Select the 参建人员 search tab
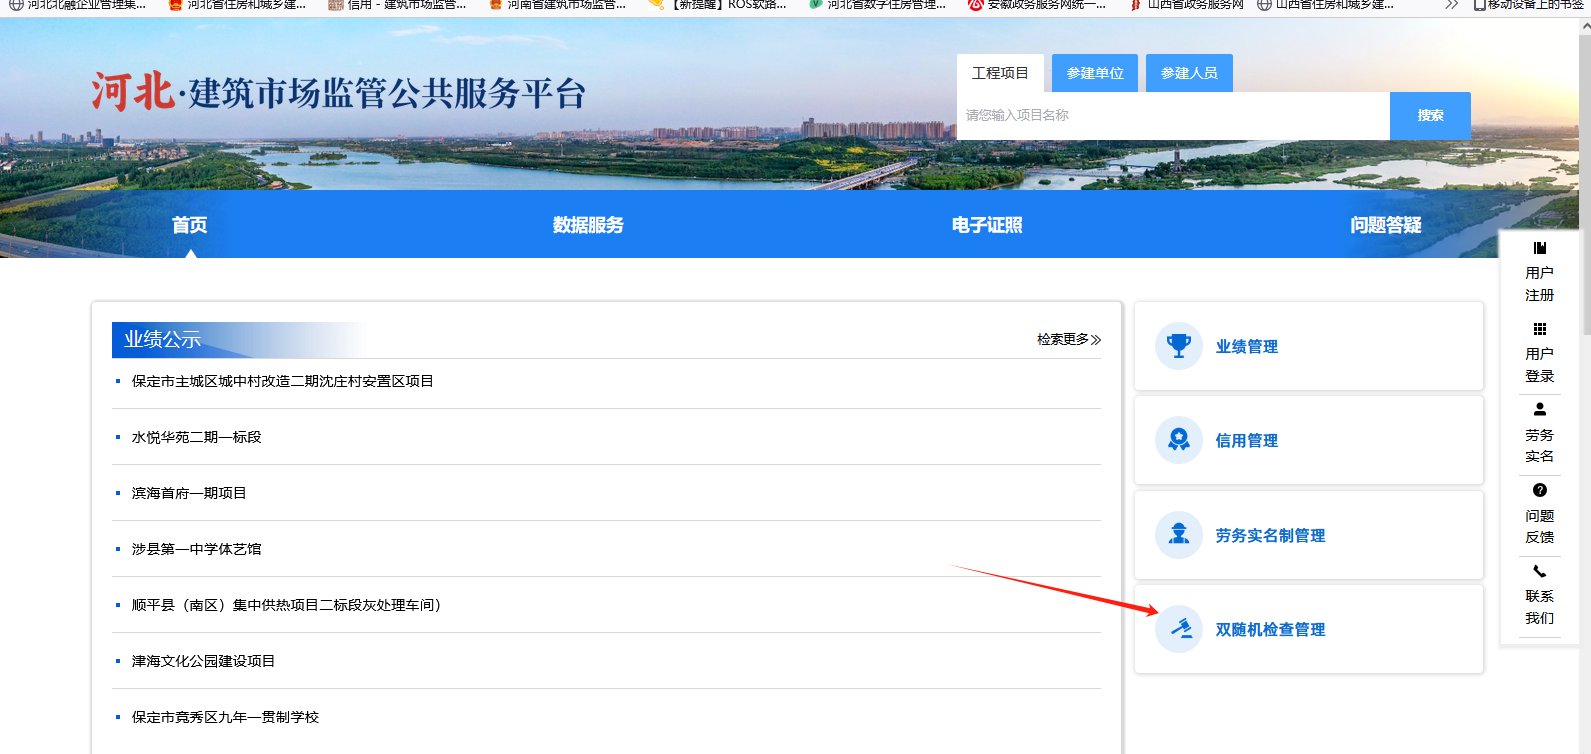The image size is (1591, 754). (x=1189, y=73)
